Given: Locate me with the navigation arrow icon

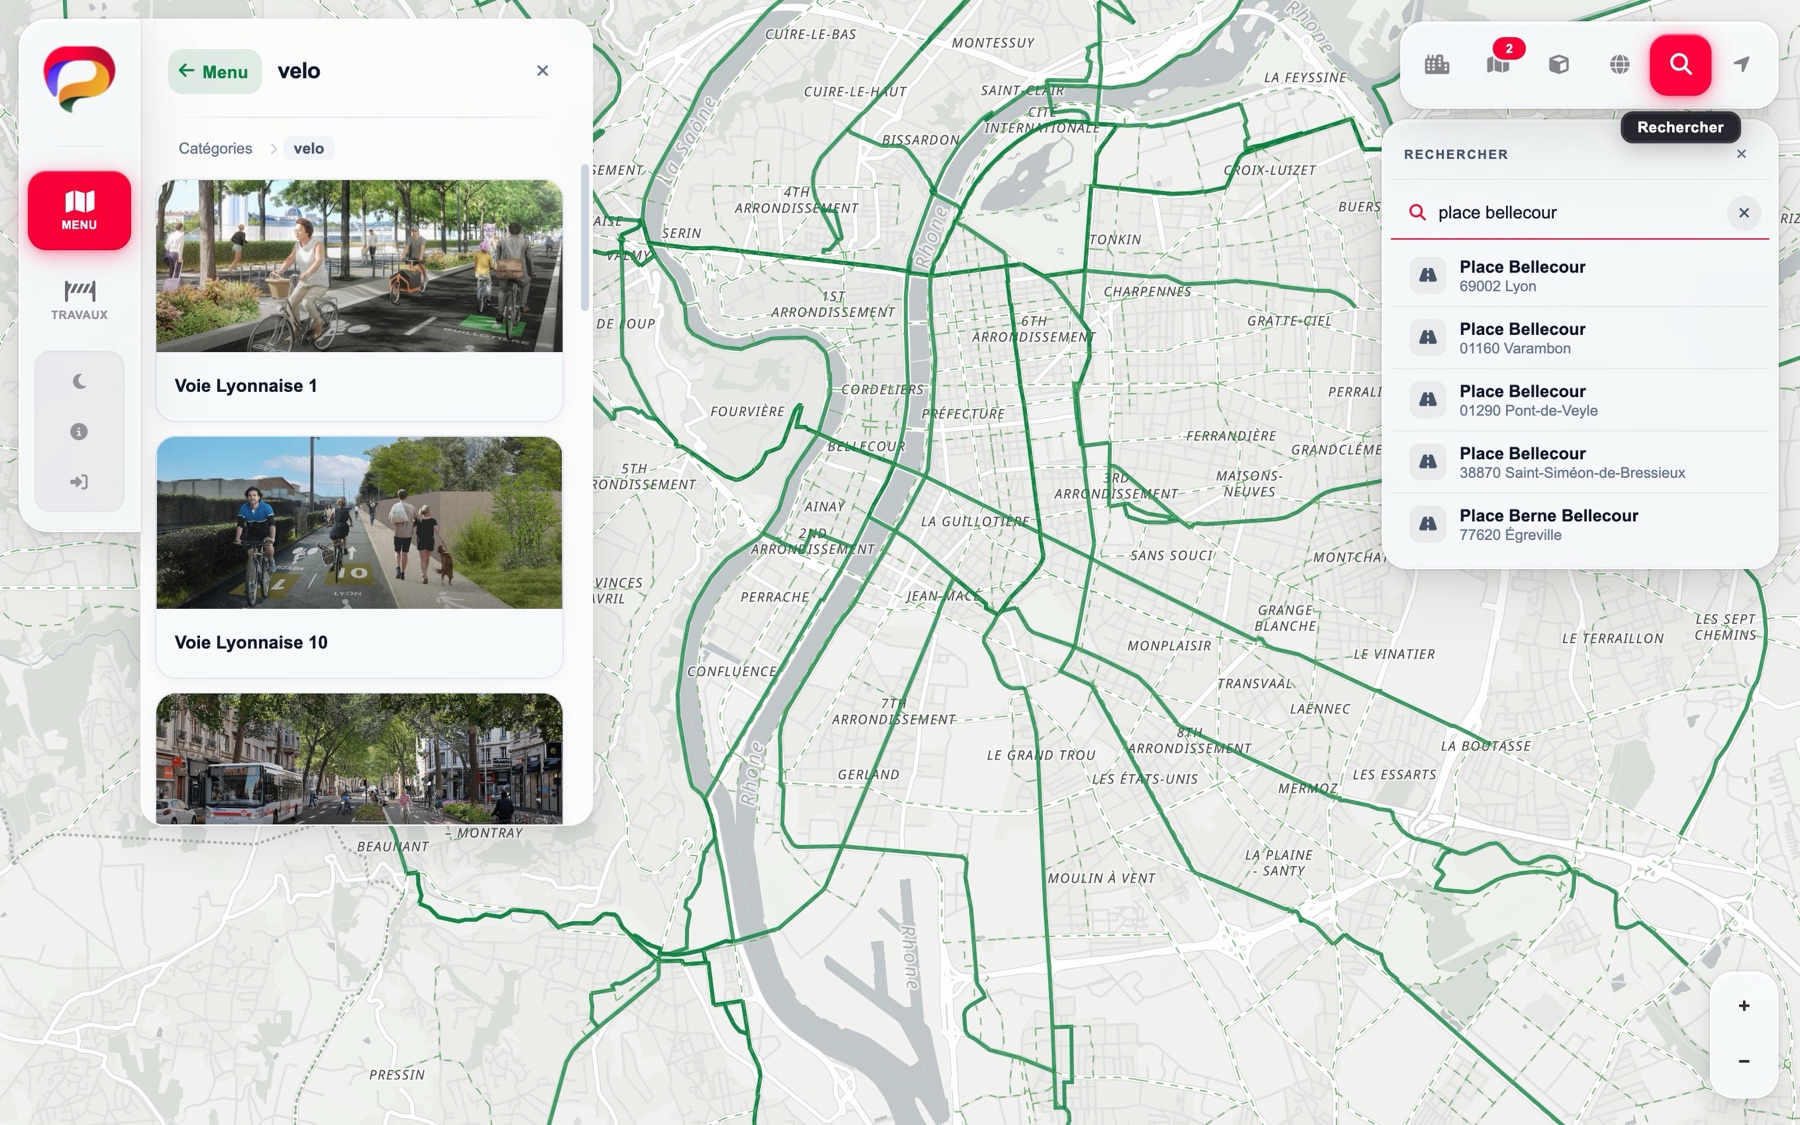Looking at the screenshot, I should (1742, 65).
